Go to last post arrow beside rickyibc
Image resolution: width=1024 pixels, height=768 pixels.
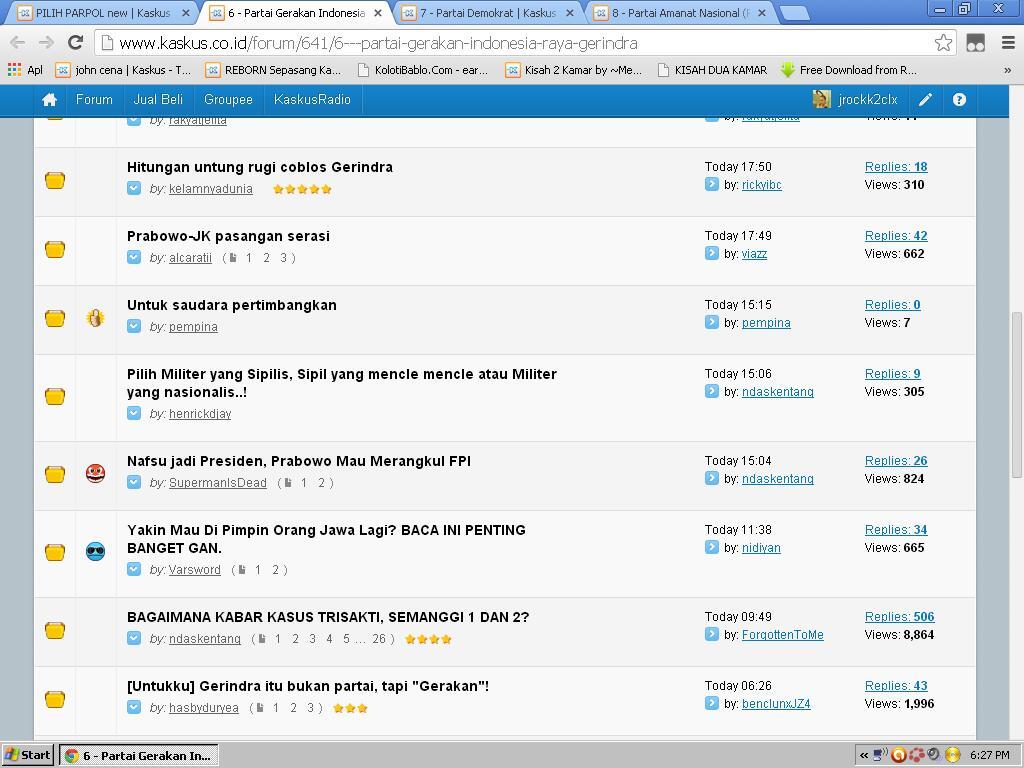point(712,185)
